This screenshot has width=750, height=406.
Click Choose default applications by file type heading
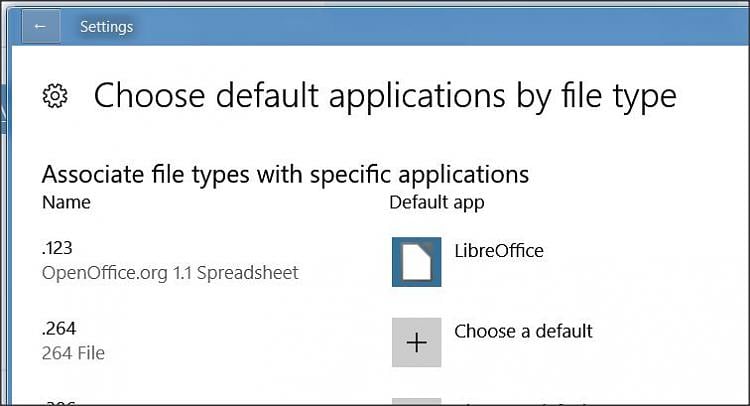[385, 96]
